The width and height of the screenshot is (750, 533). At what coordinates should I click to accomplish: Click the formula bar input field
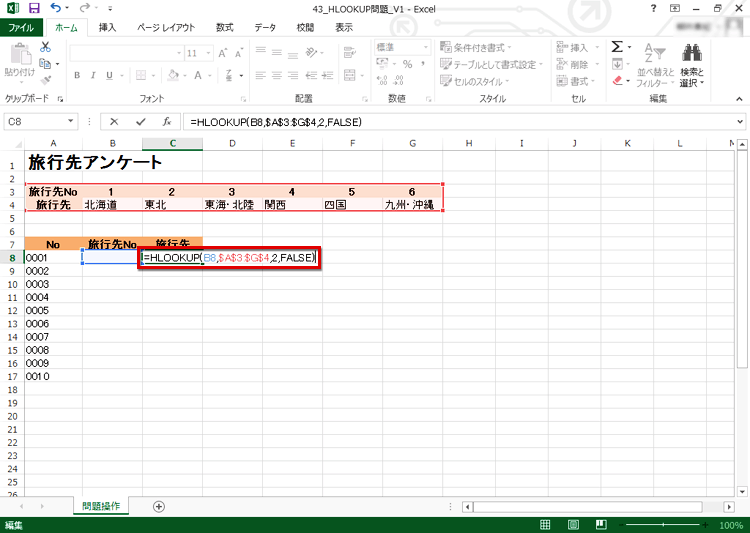pyautogui.click(x=458, y=122)
